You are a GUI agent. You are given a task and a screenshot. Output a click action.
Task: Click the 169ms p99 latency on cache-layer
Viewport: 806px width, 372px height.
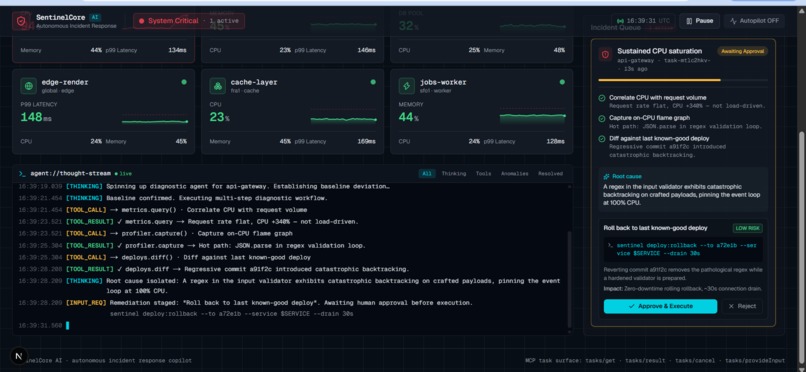367,141
